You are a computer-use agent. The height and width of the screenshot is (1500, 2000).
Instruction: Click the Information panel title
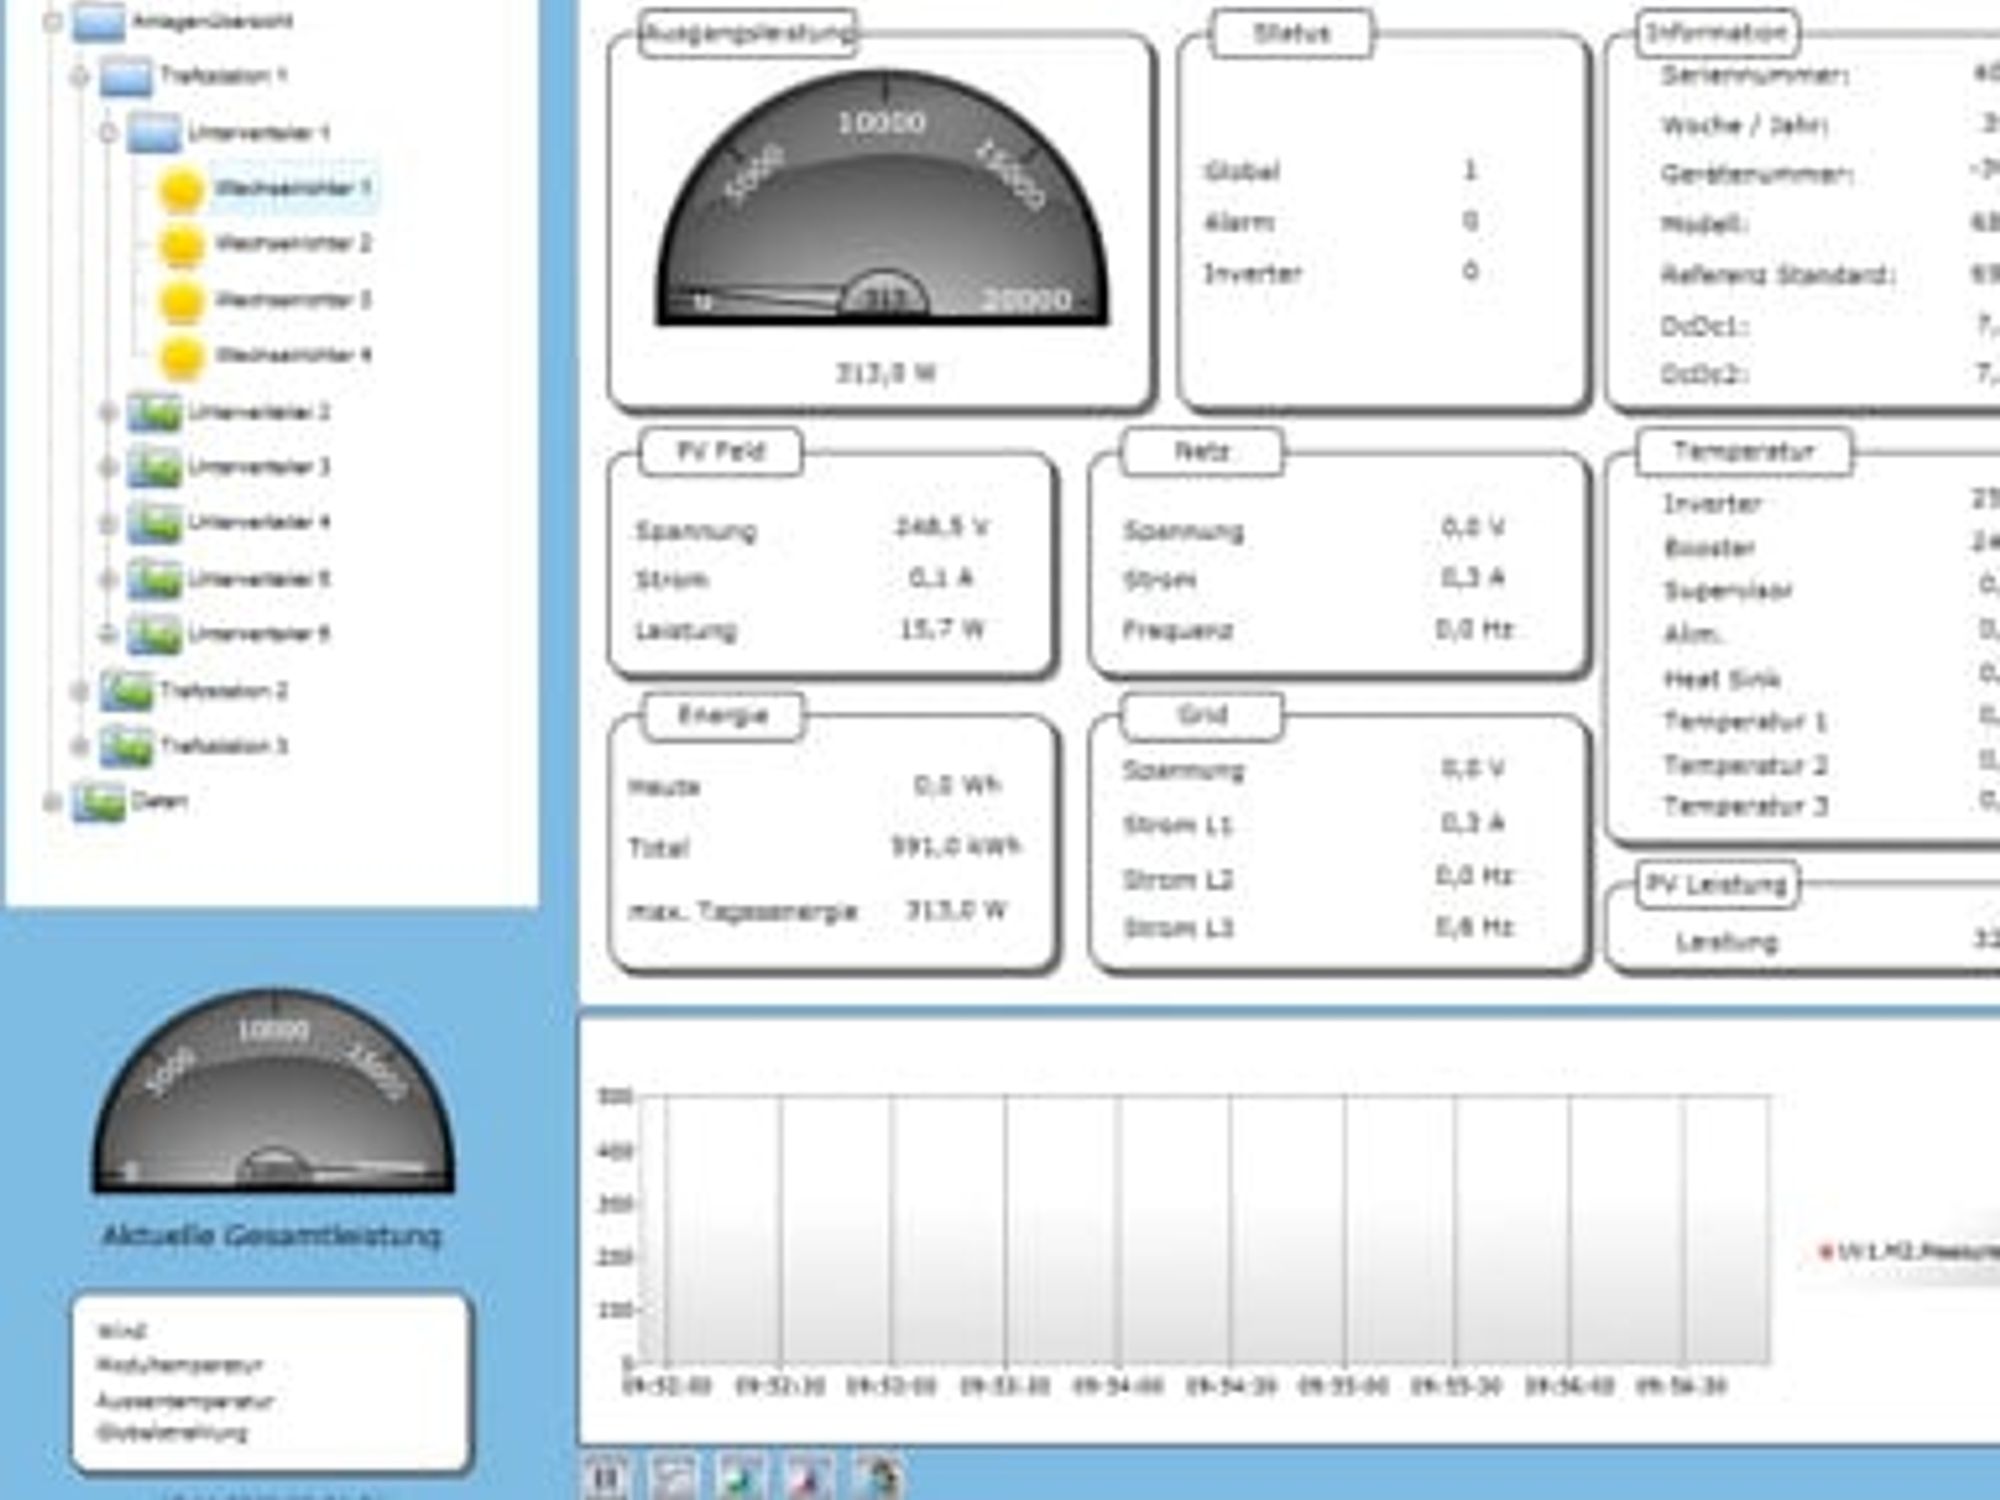tap(1716, 33)
